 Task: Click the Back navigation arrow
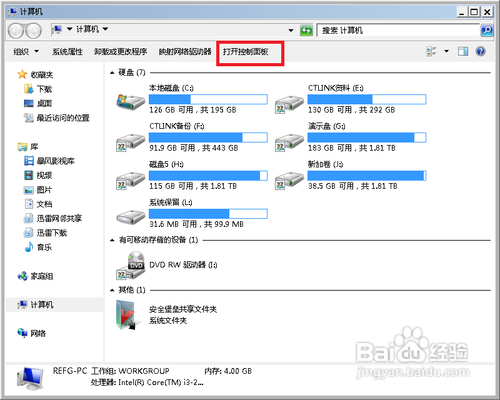pos(16,31)
